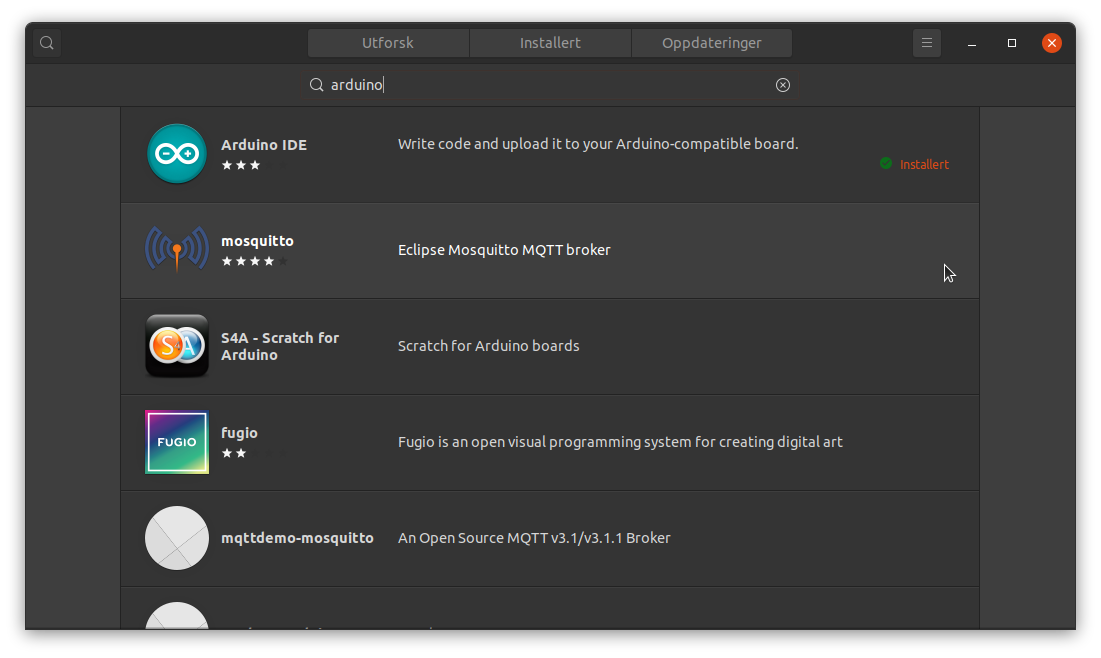Click Arduino IDE three-star rating
1101x658 pixels.
tap(241, 165)
